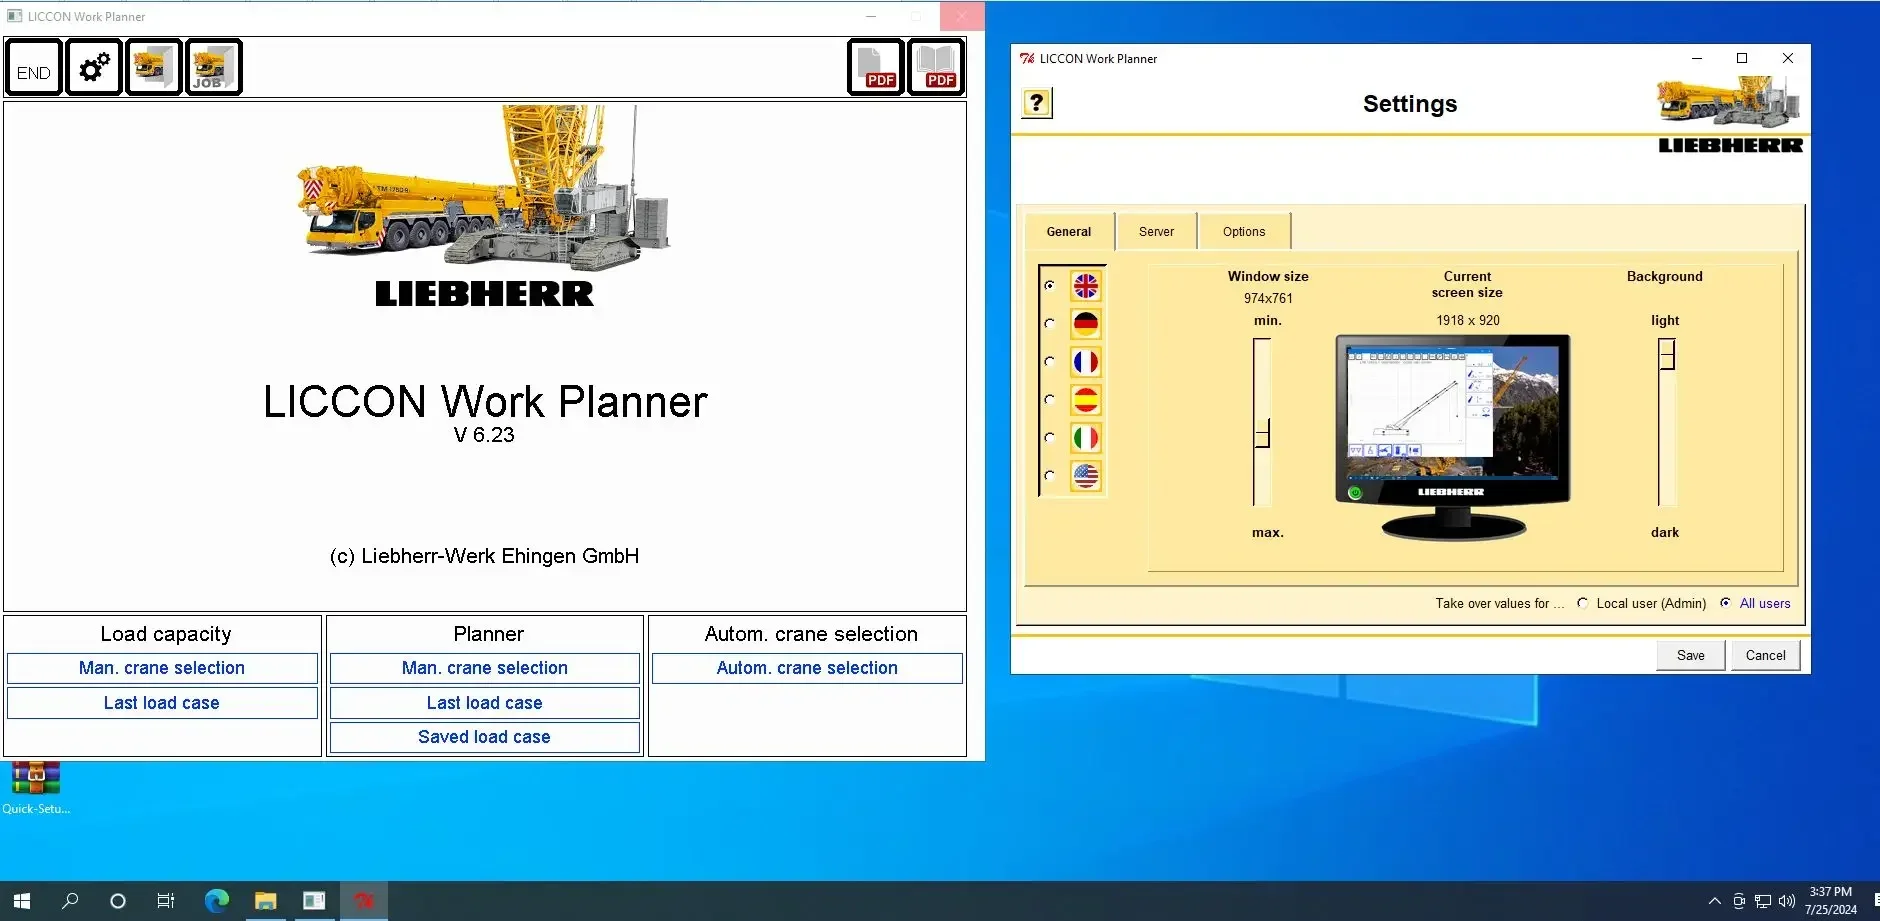Click the volume speaker tray icon

pyautogui.click(x=1787, y=901)
